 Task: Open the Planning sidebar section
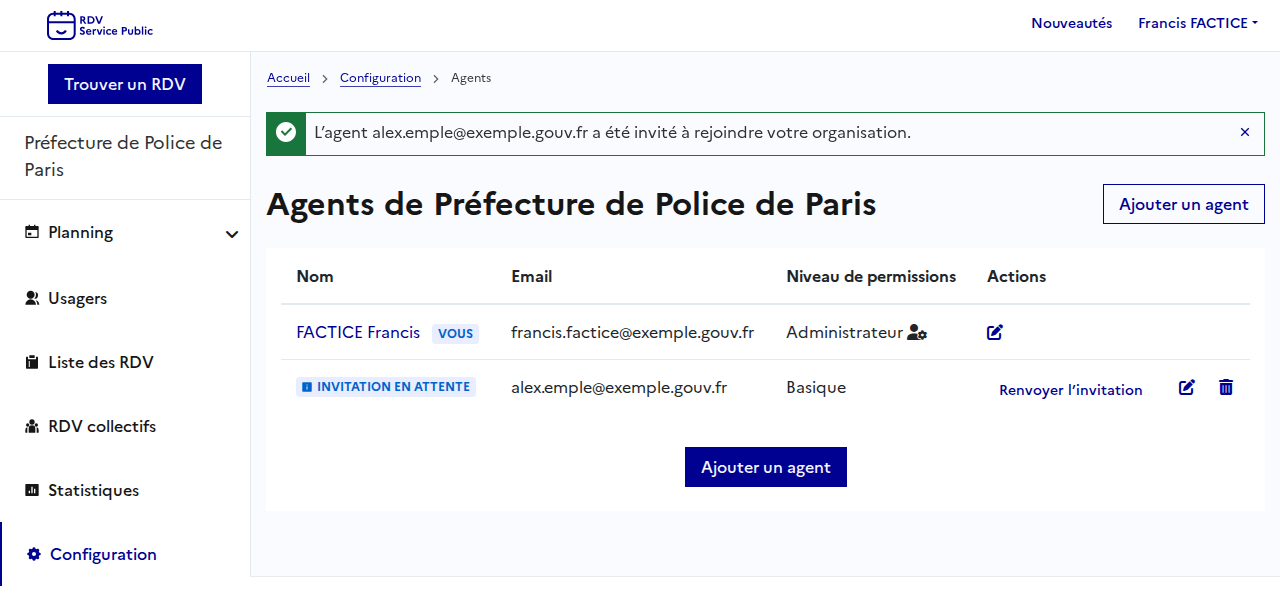pos(80,233)
